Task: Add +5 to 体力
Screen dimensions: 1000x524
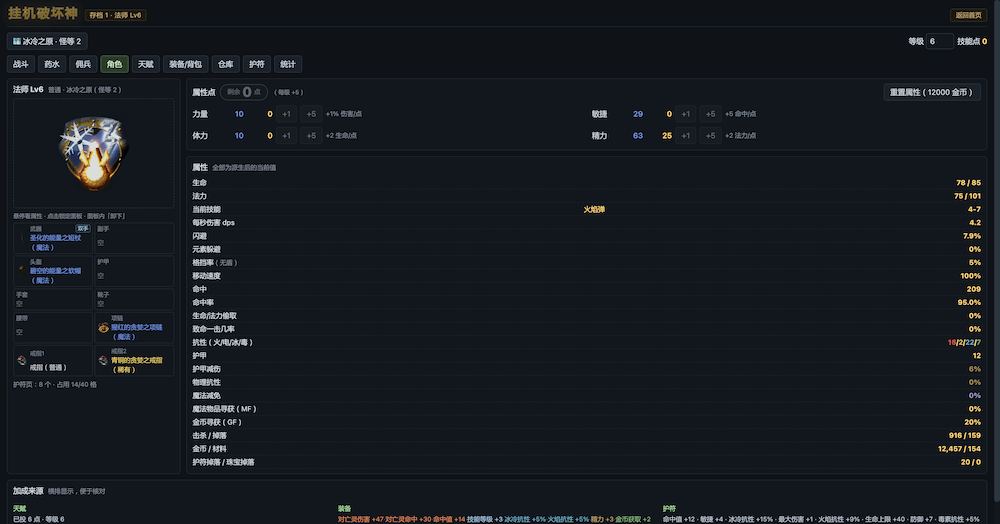Action: [311, 136]
